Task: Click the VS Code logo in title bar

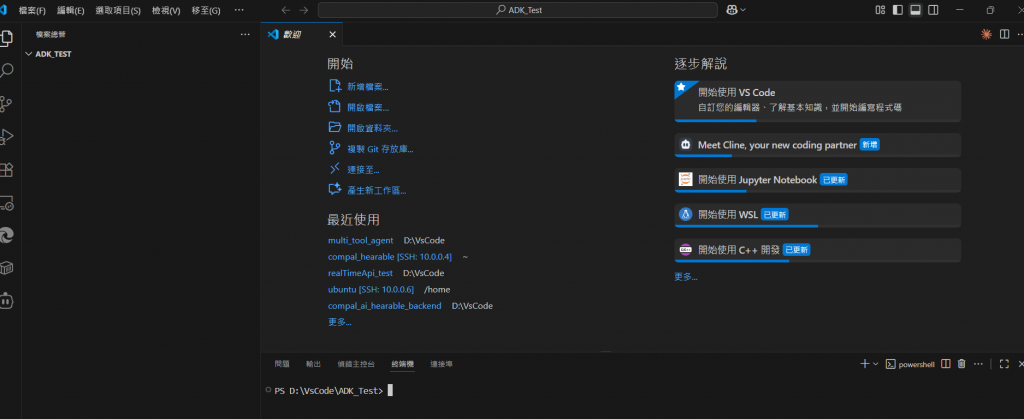Action: [x=3, y=10]
